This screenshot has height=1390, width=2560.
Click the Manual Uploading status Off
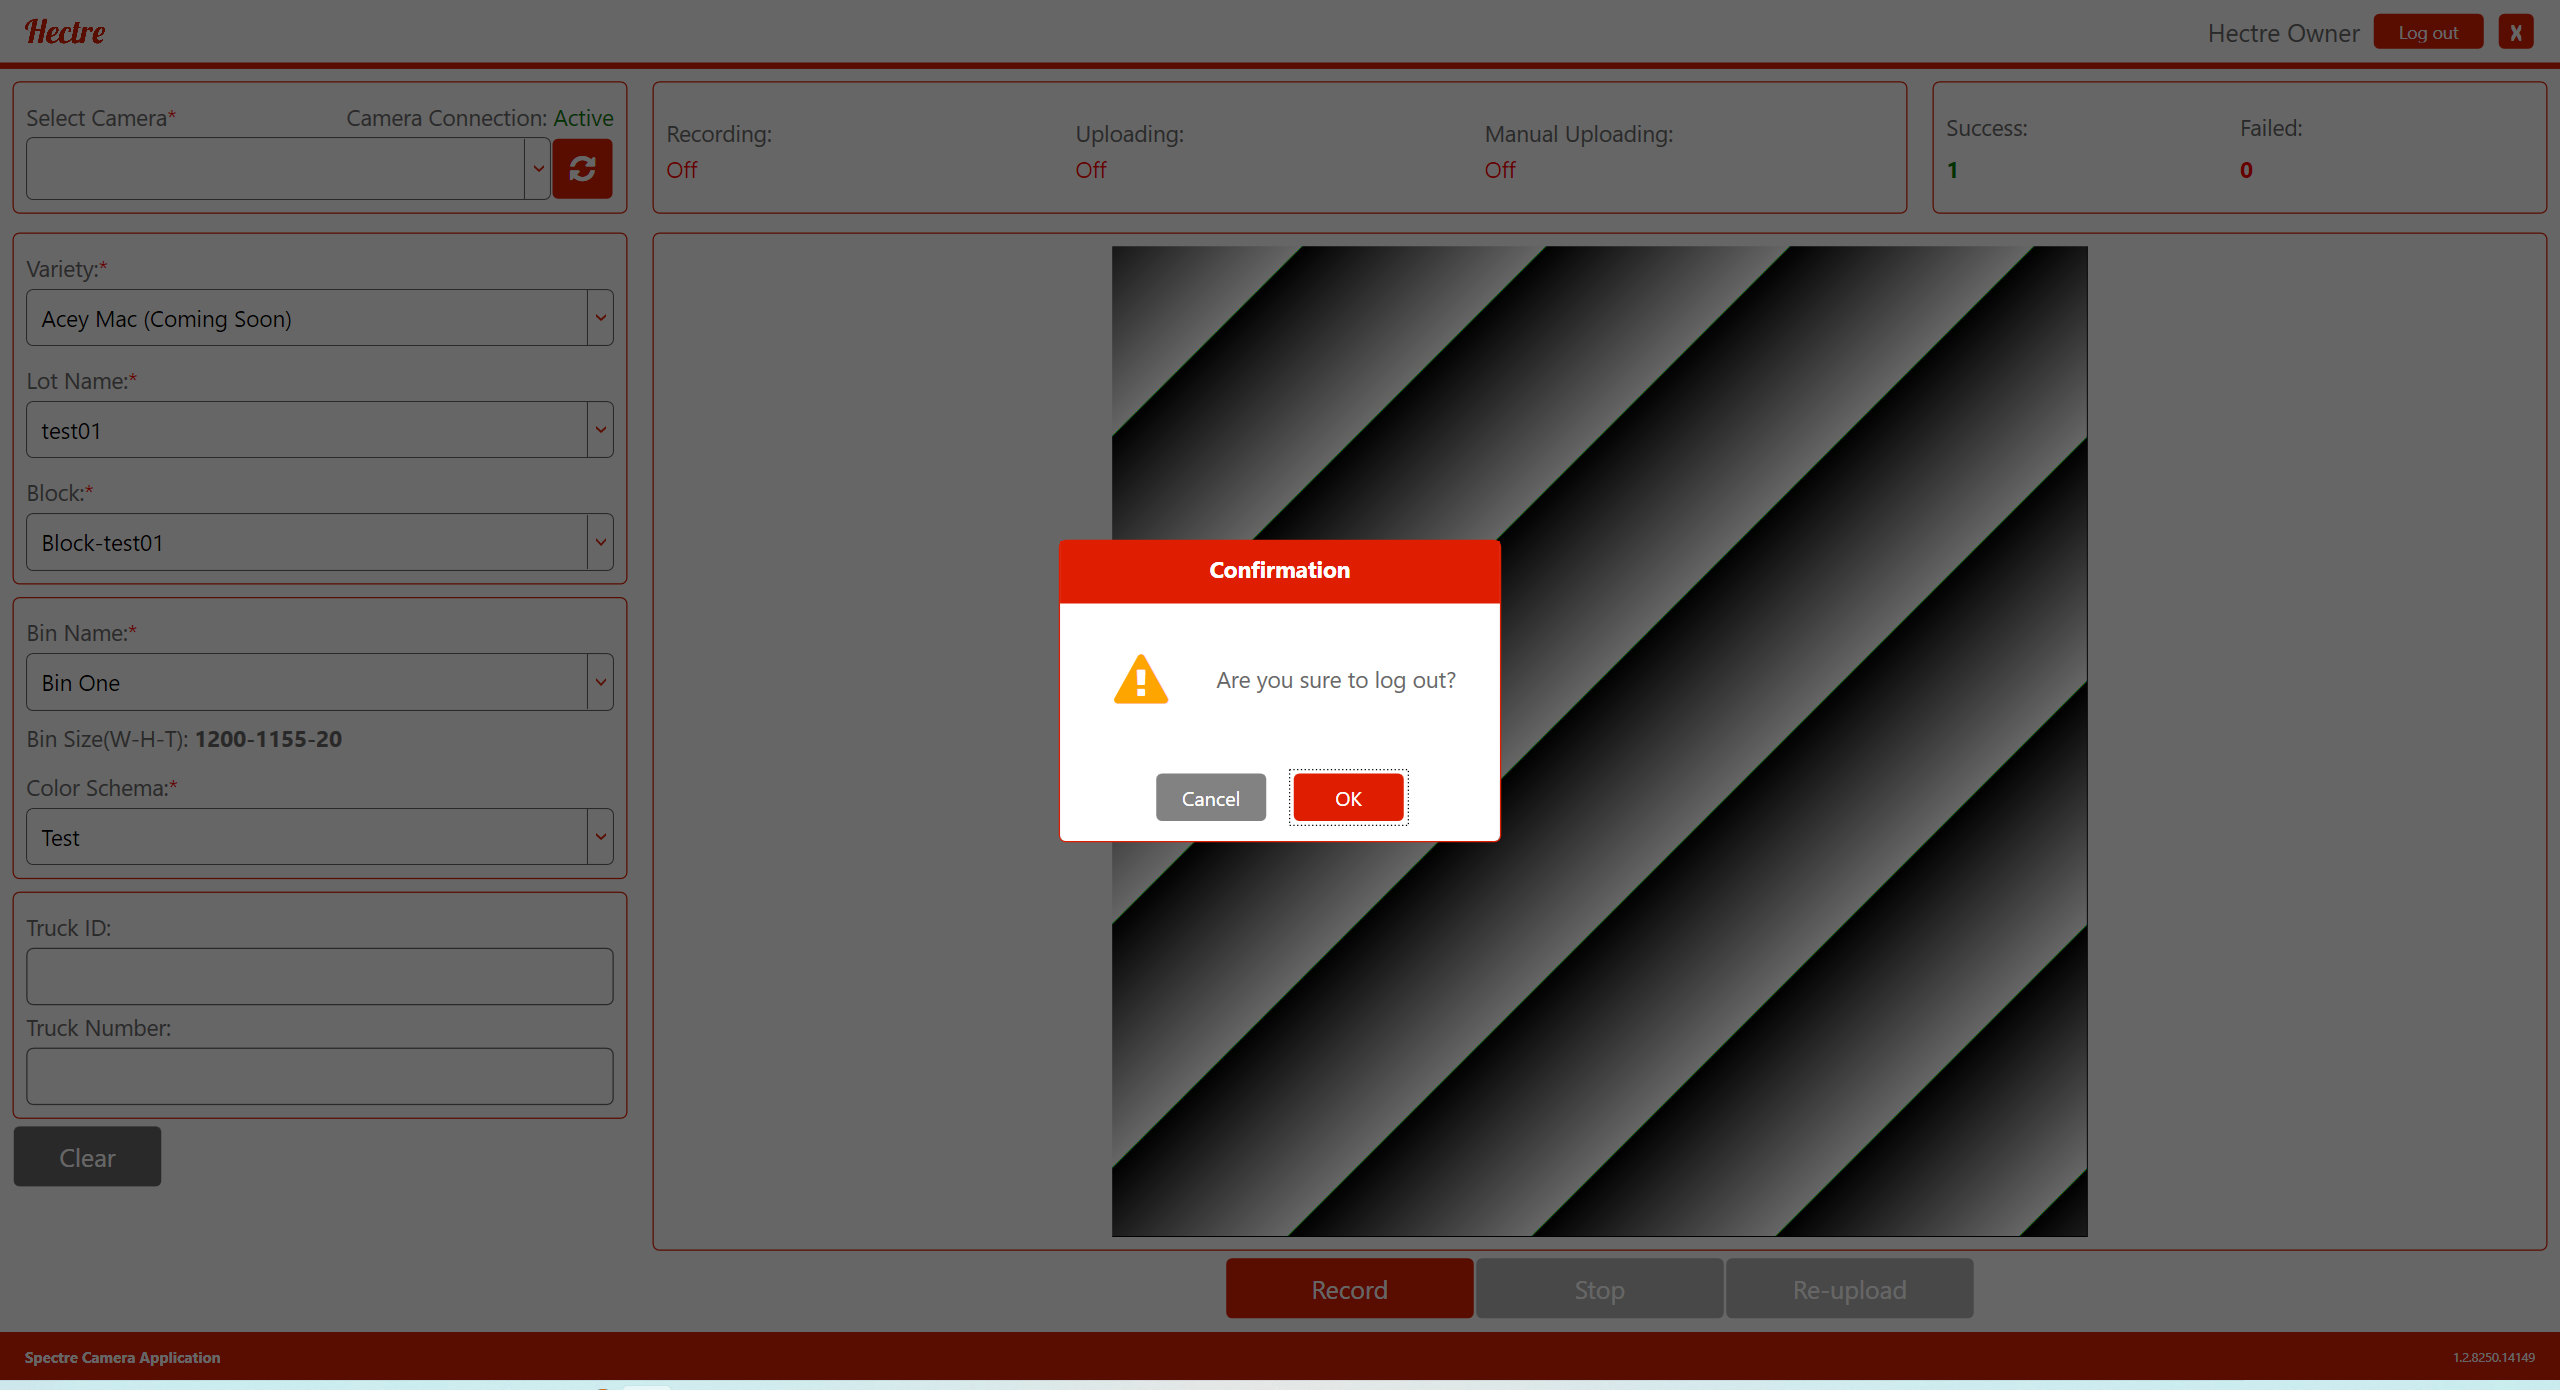[x=1500, y=170]
